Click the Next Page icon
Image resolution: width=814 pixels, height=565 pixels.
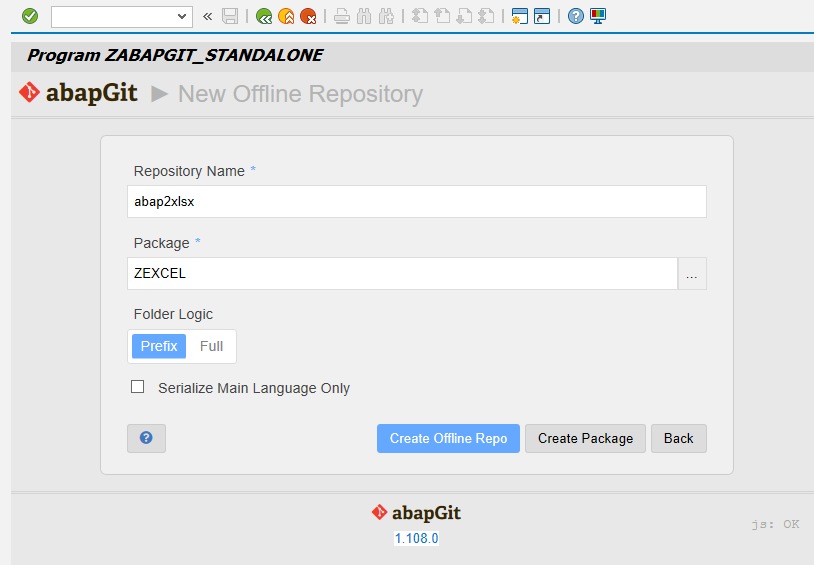(x=464, y=17)
